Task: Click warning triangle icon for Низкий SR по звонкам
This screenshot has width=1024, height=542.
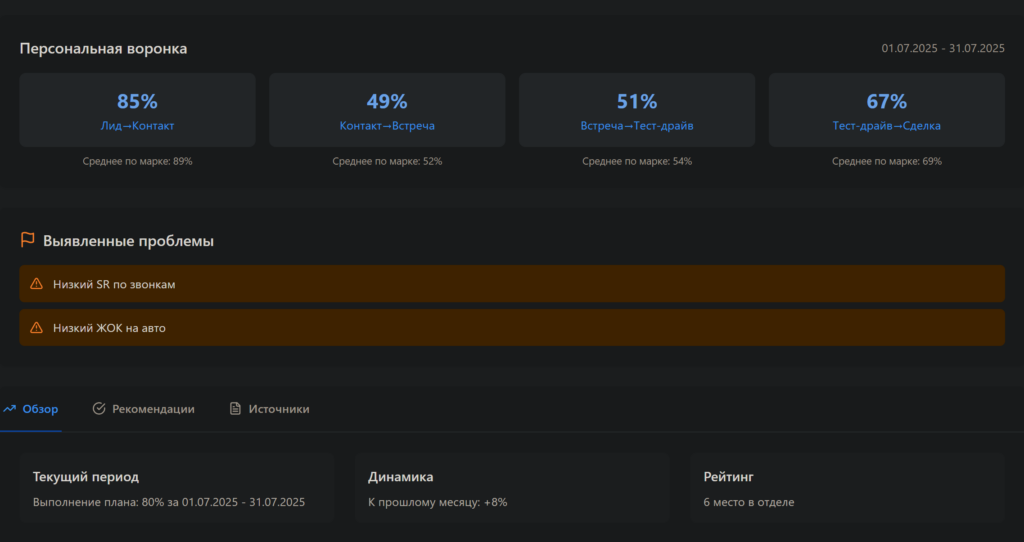Action: pyautogui.click(x=37, y=285)
